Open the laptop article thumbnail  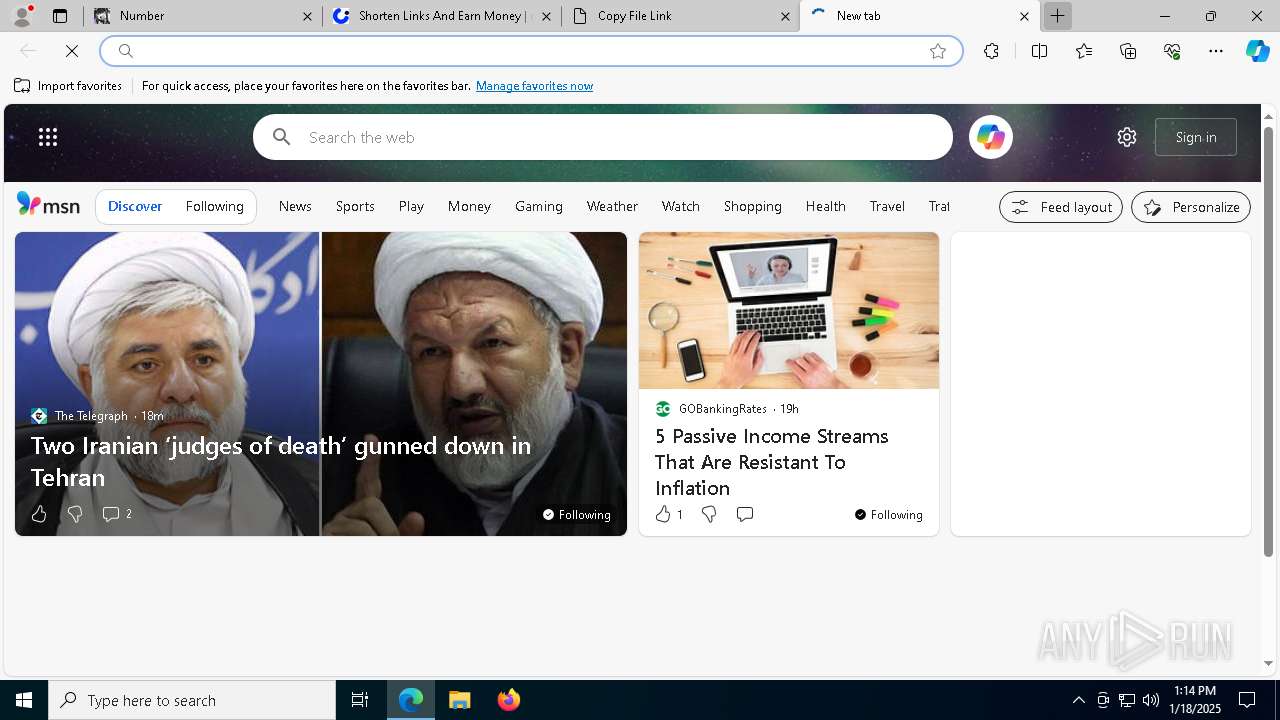(x=789, y=311)
